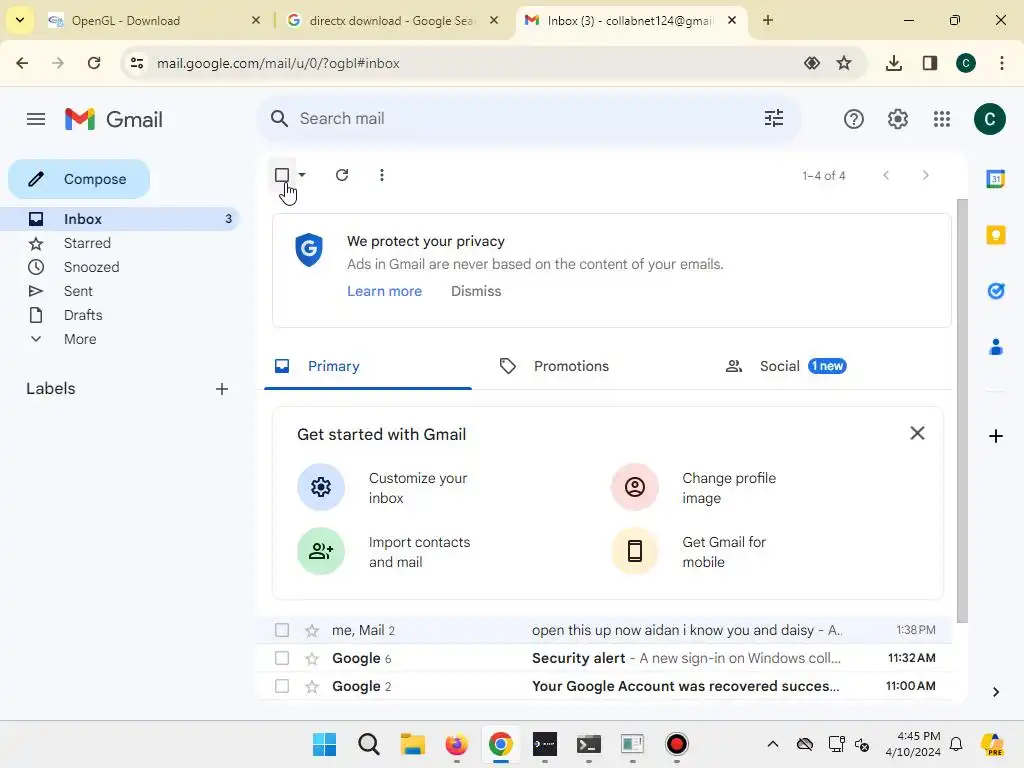Click the Learn more privacy link
1024x768 pixels.
[384, 291]
